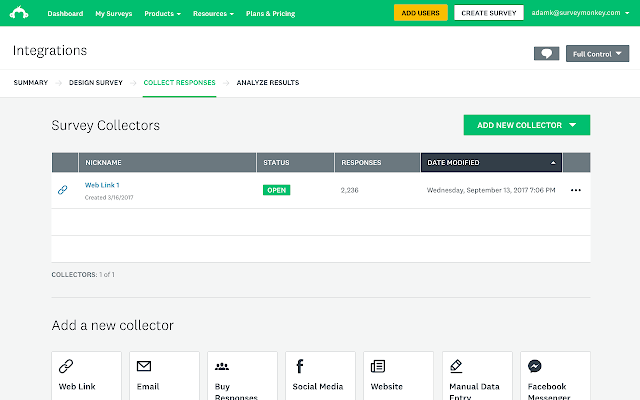Click the Integrations survey title
The width and height of the screenshot is (640, 400).
(50, 51)
